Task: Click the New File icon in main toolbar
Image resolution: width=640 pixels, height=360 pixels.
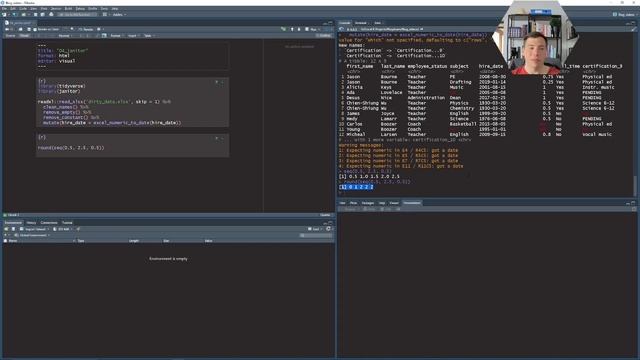Action: tap(4, 15)
